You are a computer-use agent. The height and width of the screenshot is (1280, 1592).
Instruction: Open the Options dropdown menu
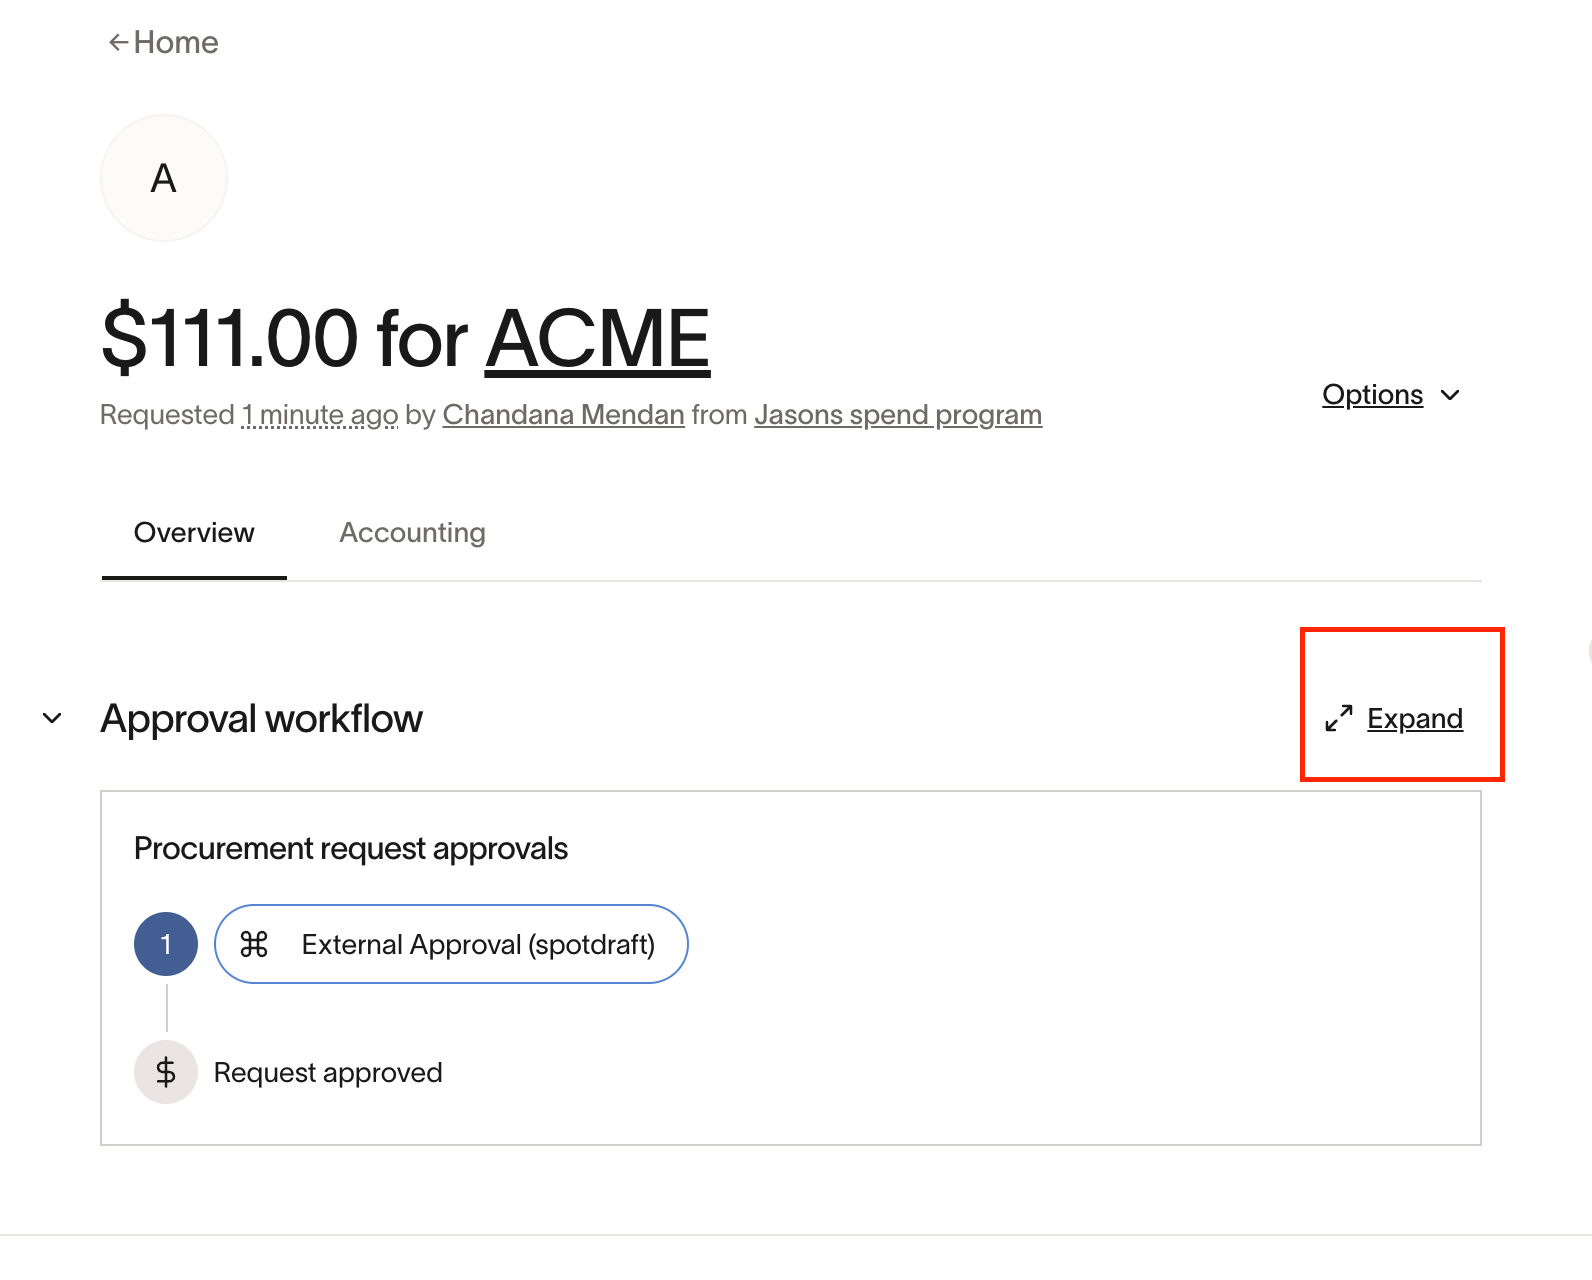1372,395
